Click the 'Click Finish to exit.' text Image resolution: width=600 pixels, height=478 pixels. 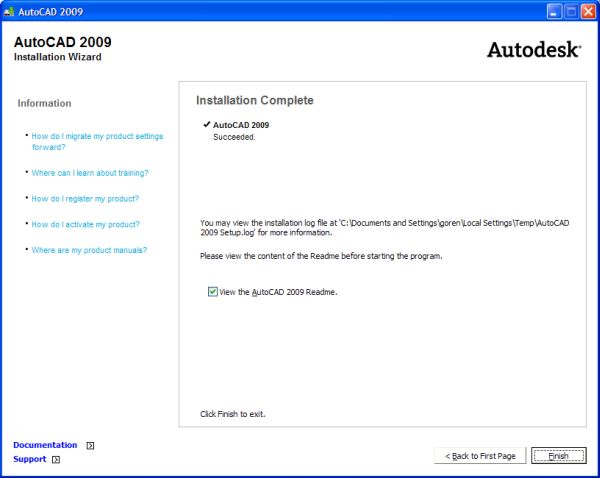[x=233, y=414]
